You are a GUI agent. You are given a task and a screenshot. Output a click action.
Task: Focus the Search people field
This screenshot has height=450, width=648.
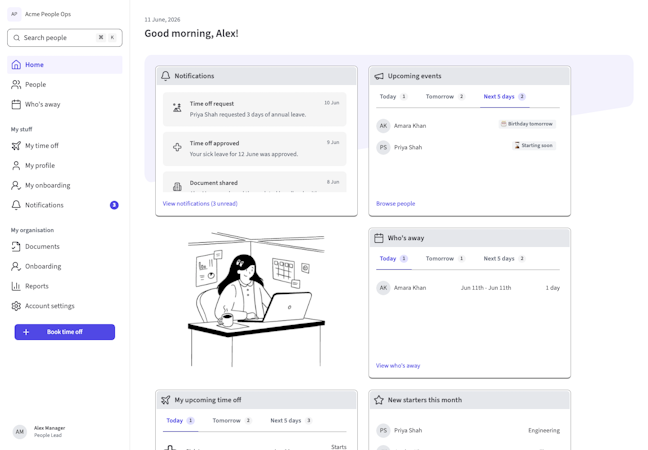65,38
